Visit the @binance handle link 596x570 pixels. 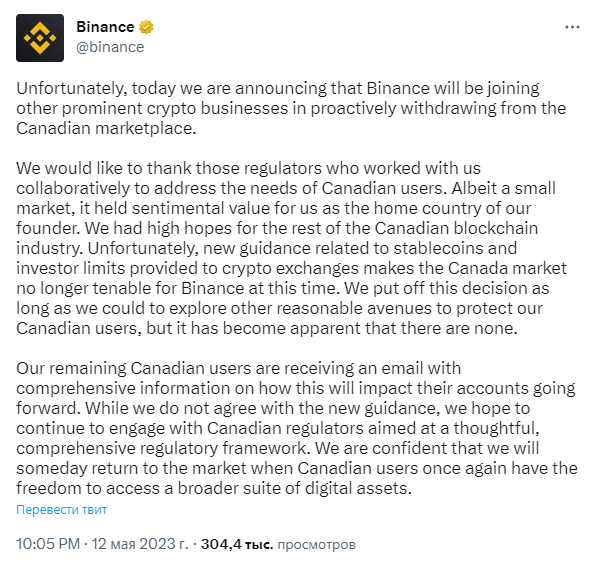[x=110, y=47]
